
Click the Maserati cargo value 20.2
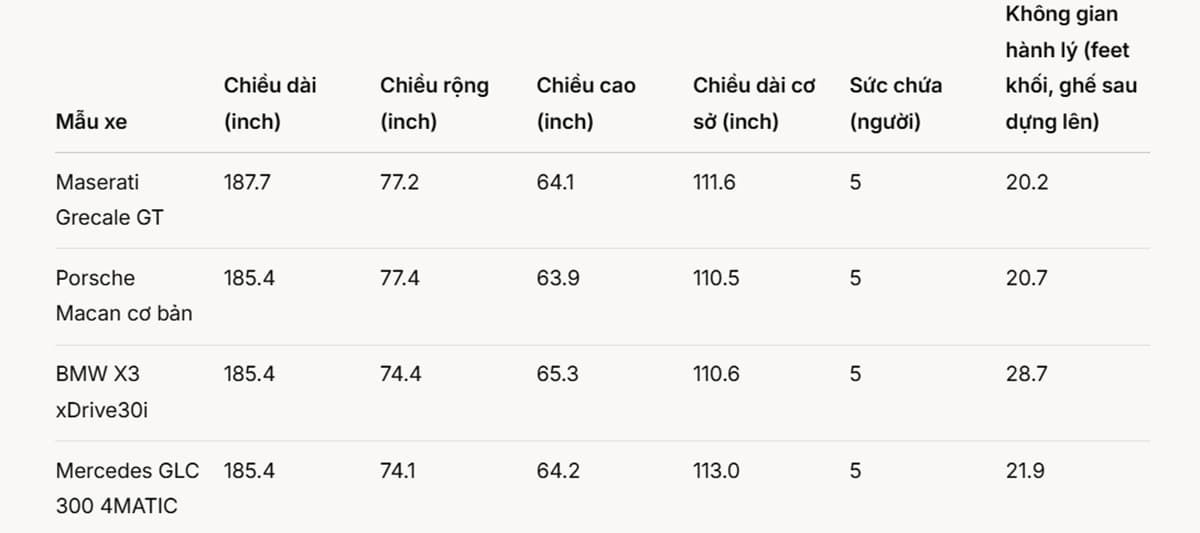point(1026,183)
